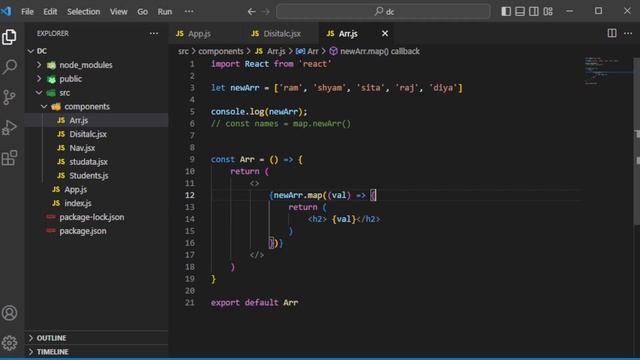Click the Arr.js breadcrumb
The width and height of the screenshot is (640, 360).
[x=270, y=51]
